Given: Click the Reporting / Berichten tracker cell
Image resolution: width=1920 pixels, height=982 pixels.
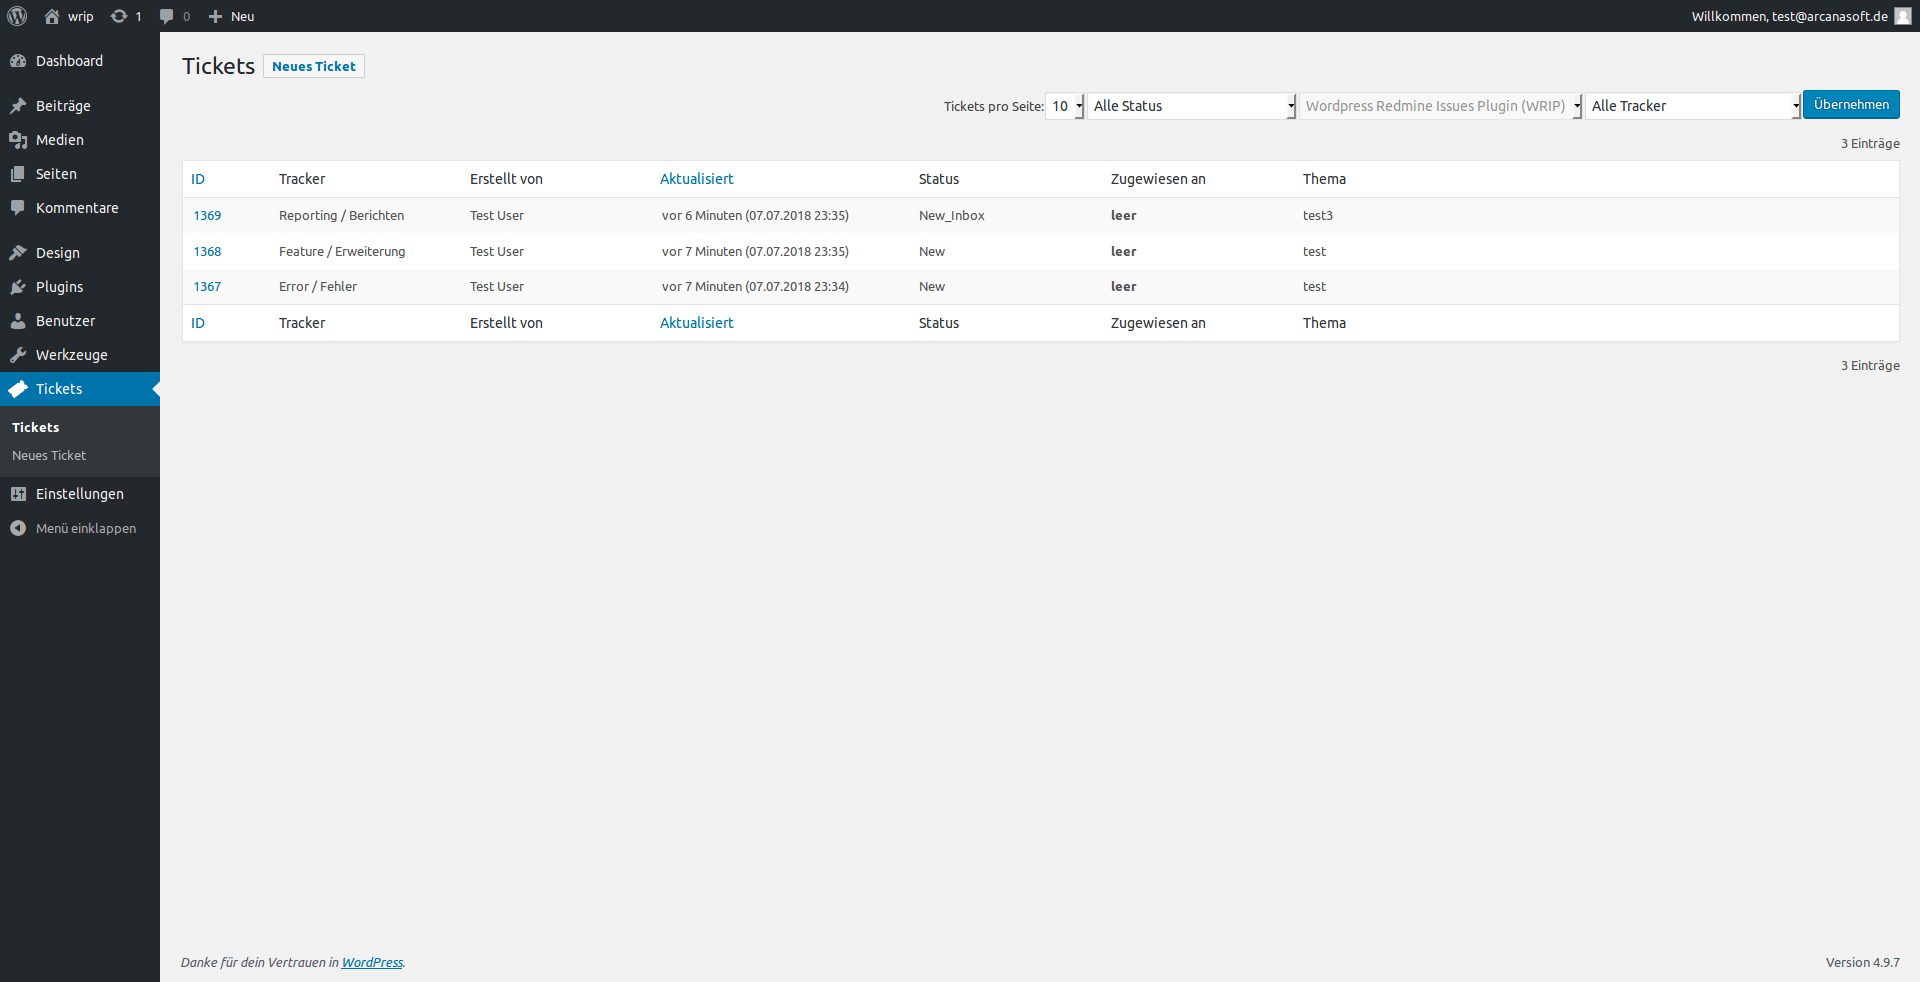Looking at the screenshot, I should point(342,215).
